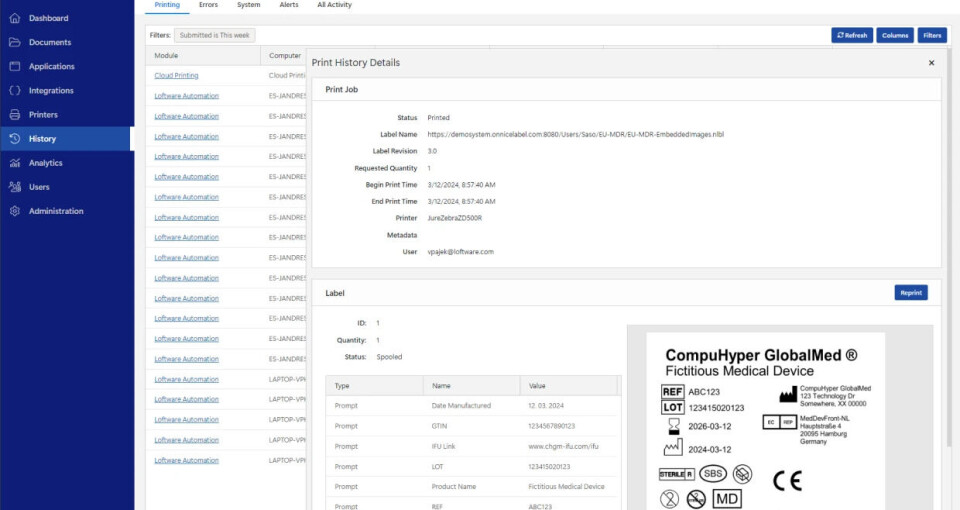Click the Dashboard home icon in sidebar

pos(14,18)
